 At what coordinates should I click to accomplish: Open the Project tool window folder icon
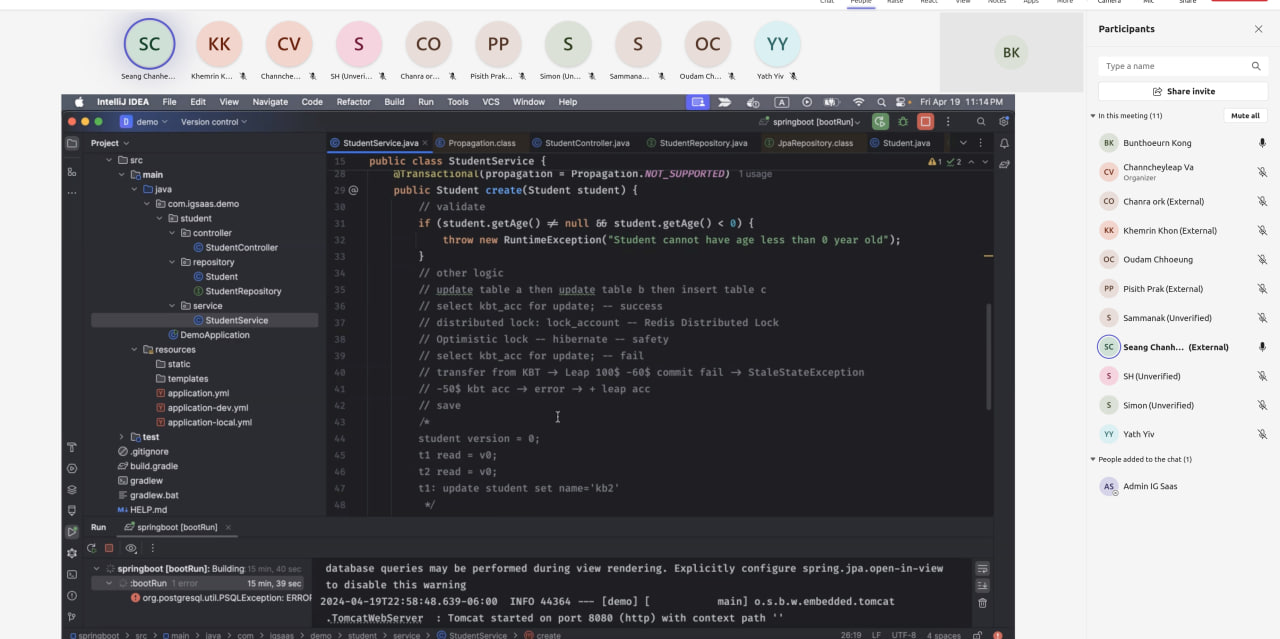[x=72, y=143]
